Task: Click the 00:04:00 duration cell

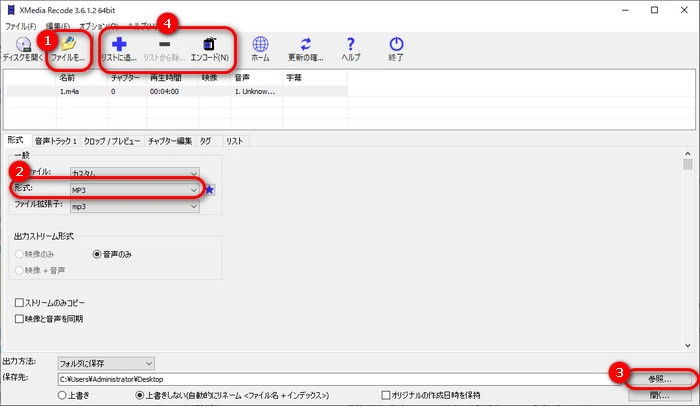Action: point(164,91)
